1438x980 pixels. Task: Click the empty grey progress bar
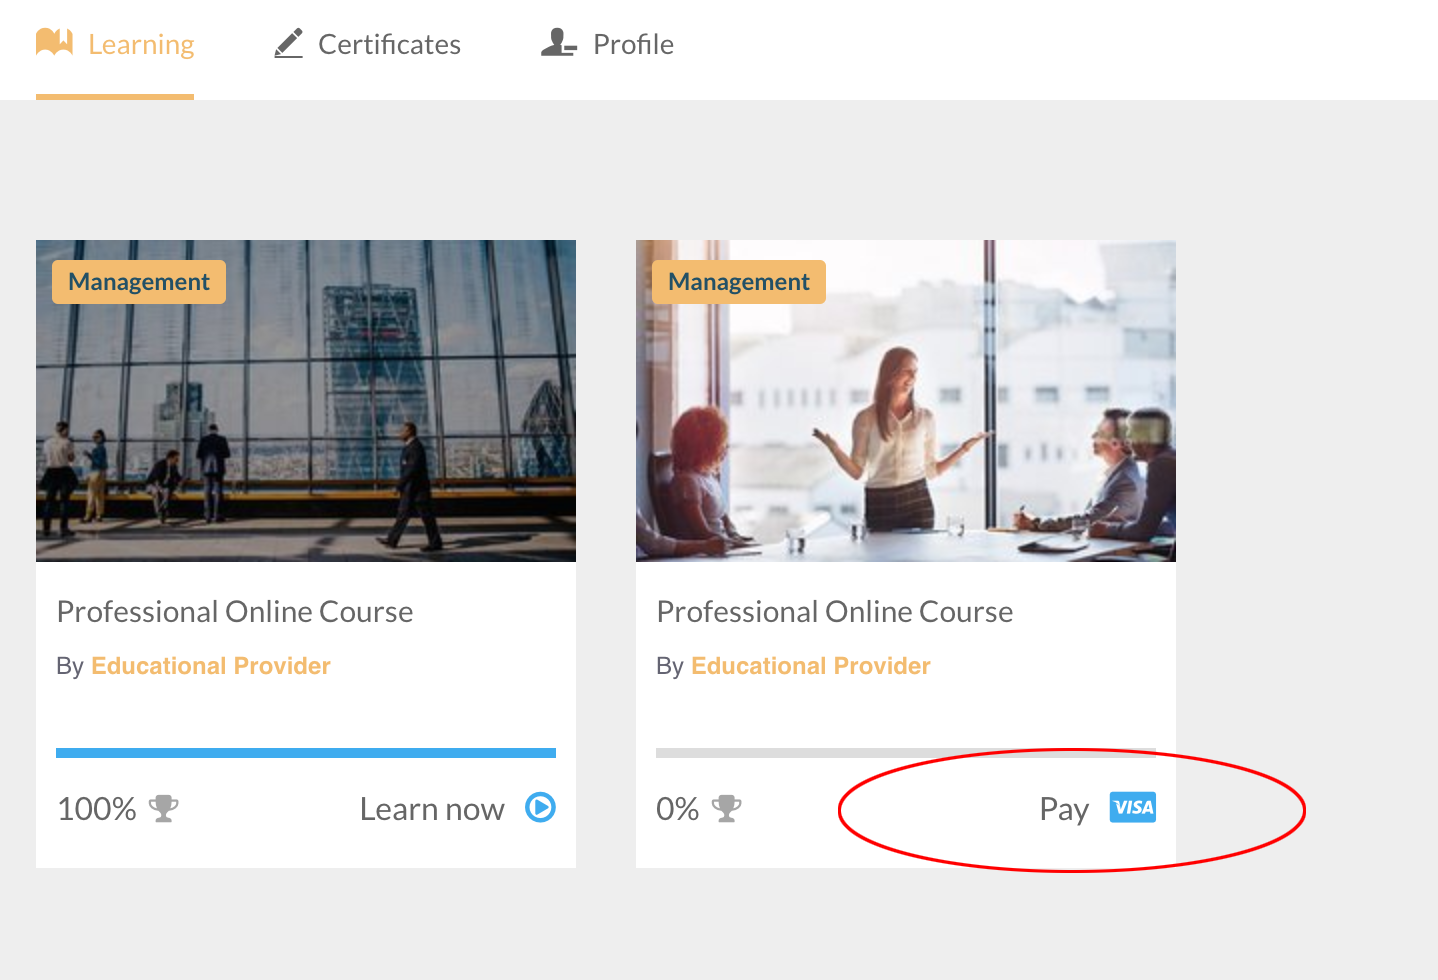(906, 753)
